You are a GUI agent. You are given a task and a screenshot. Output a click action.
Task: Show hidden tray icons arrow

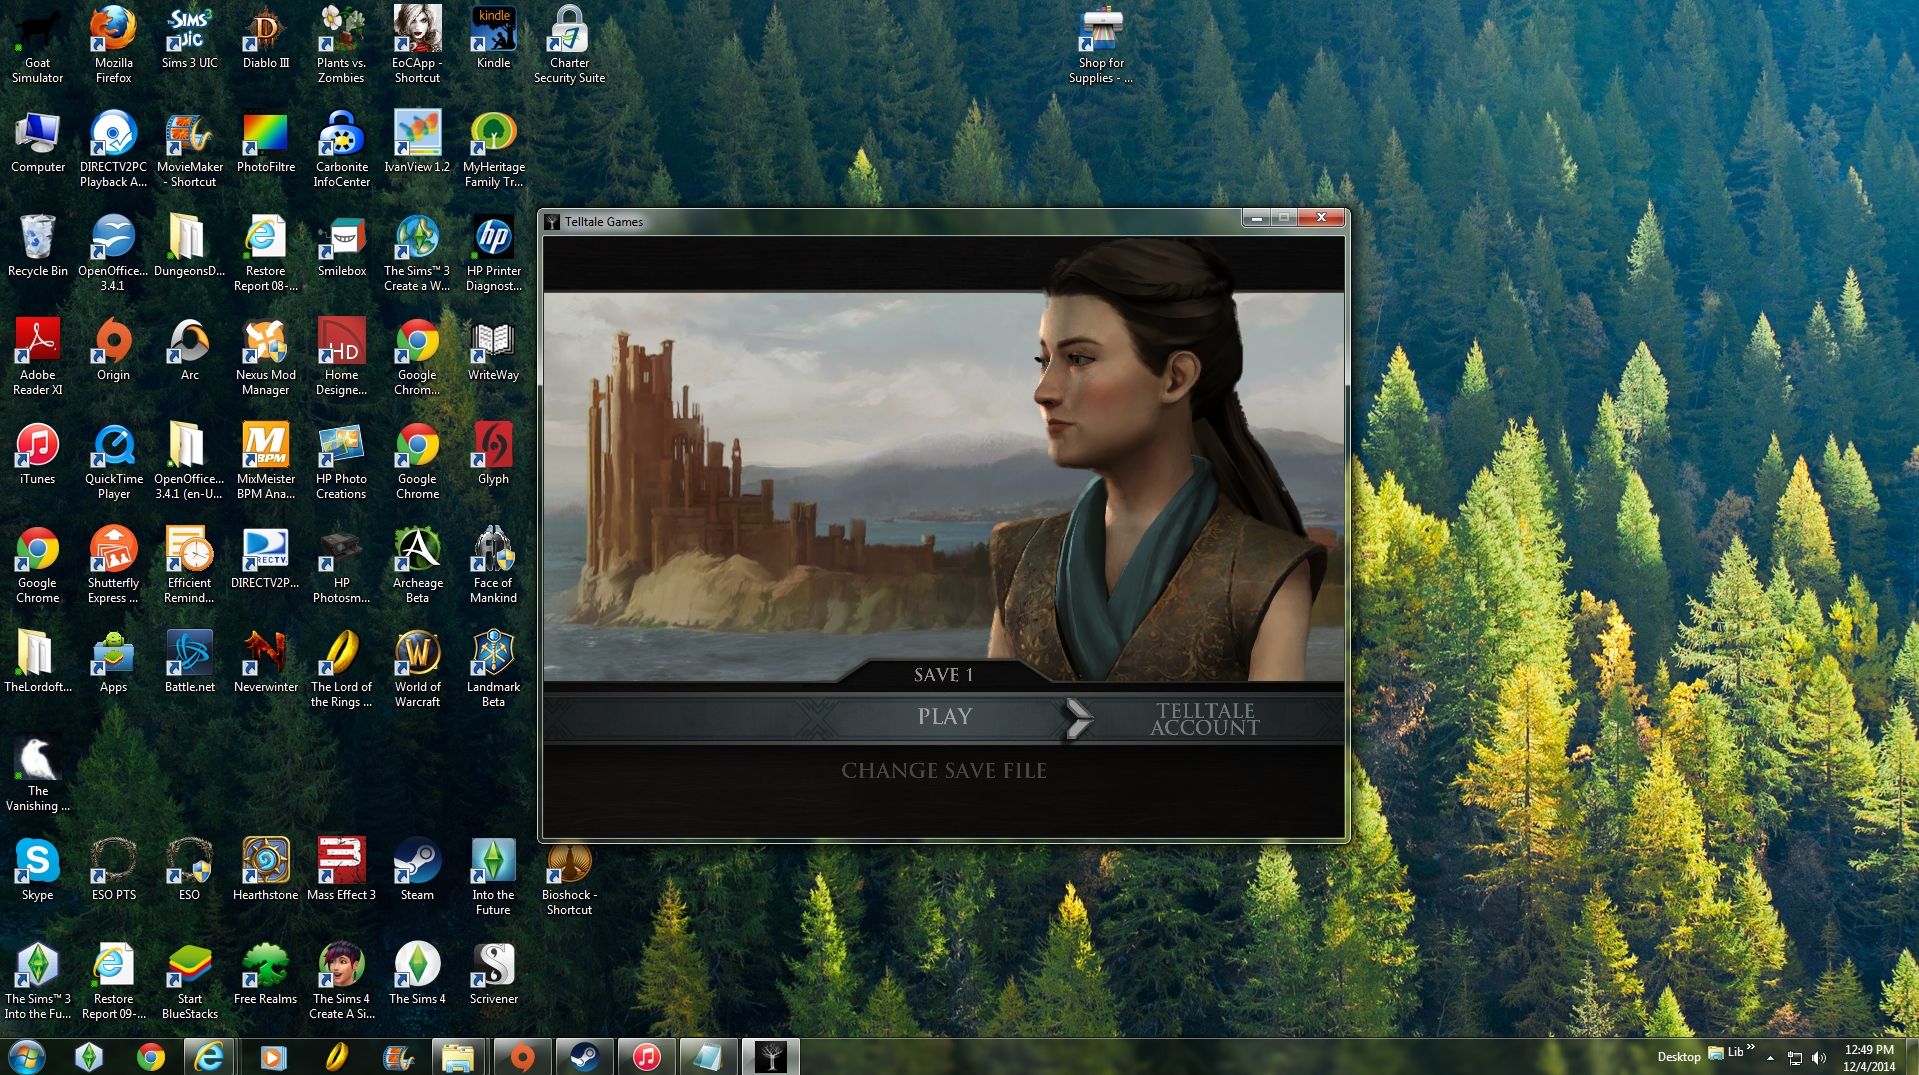point(1771,1058)
